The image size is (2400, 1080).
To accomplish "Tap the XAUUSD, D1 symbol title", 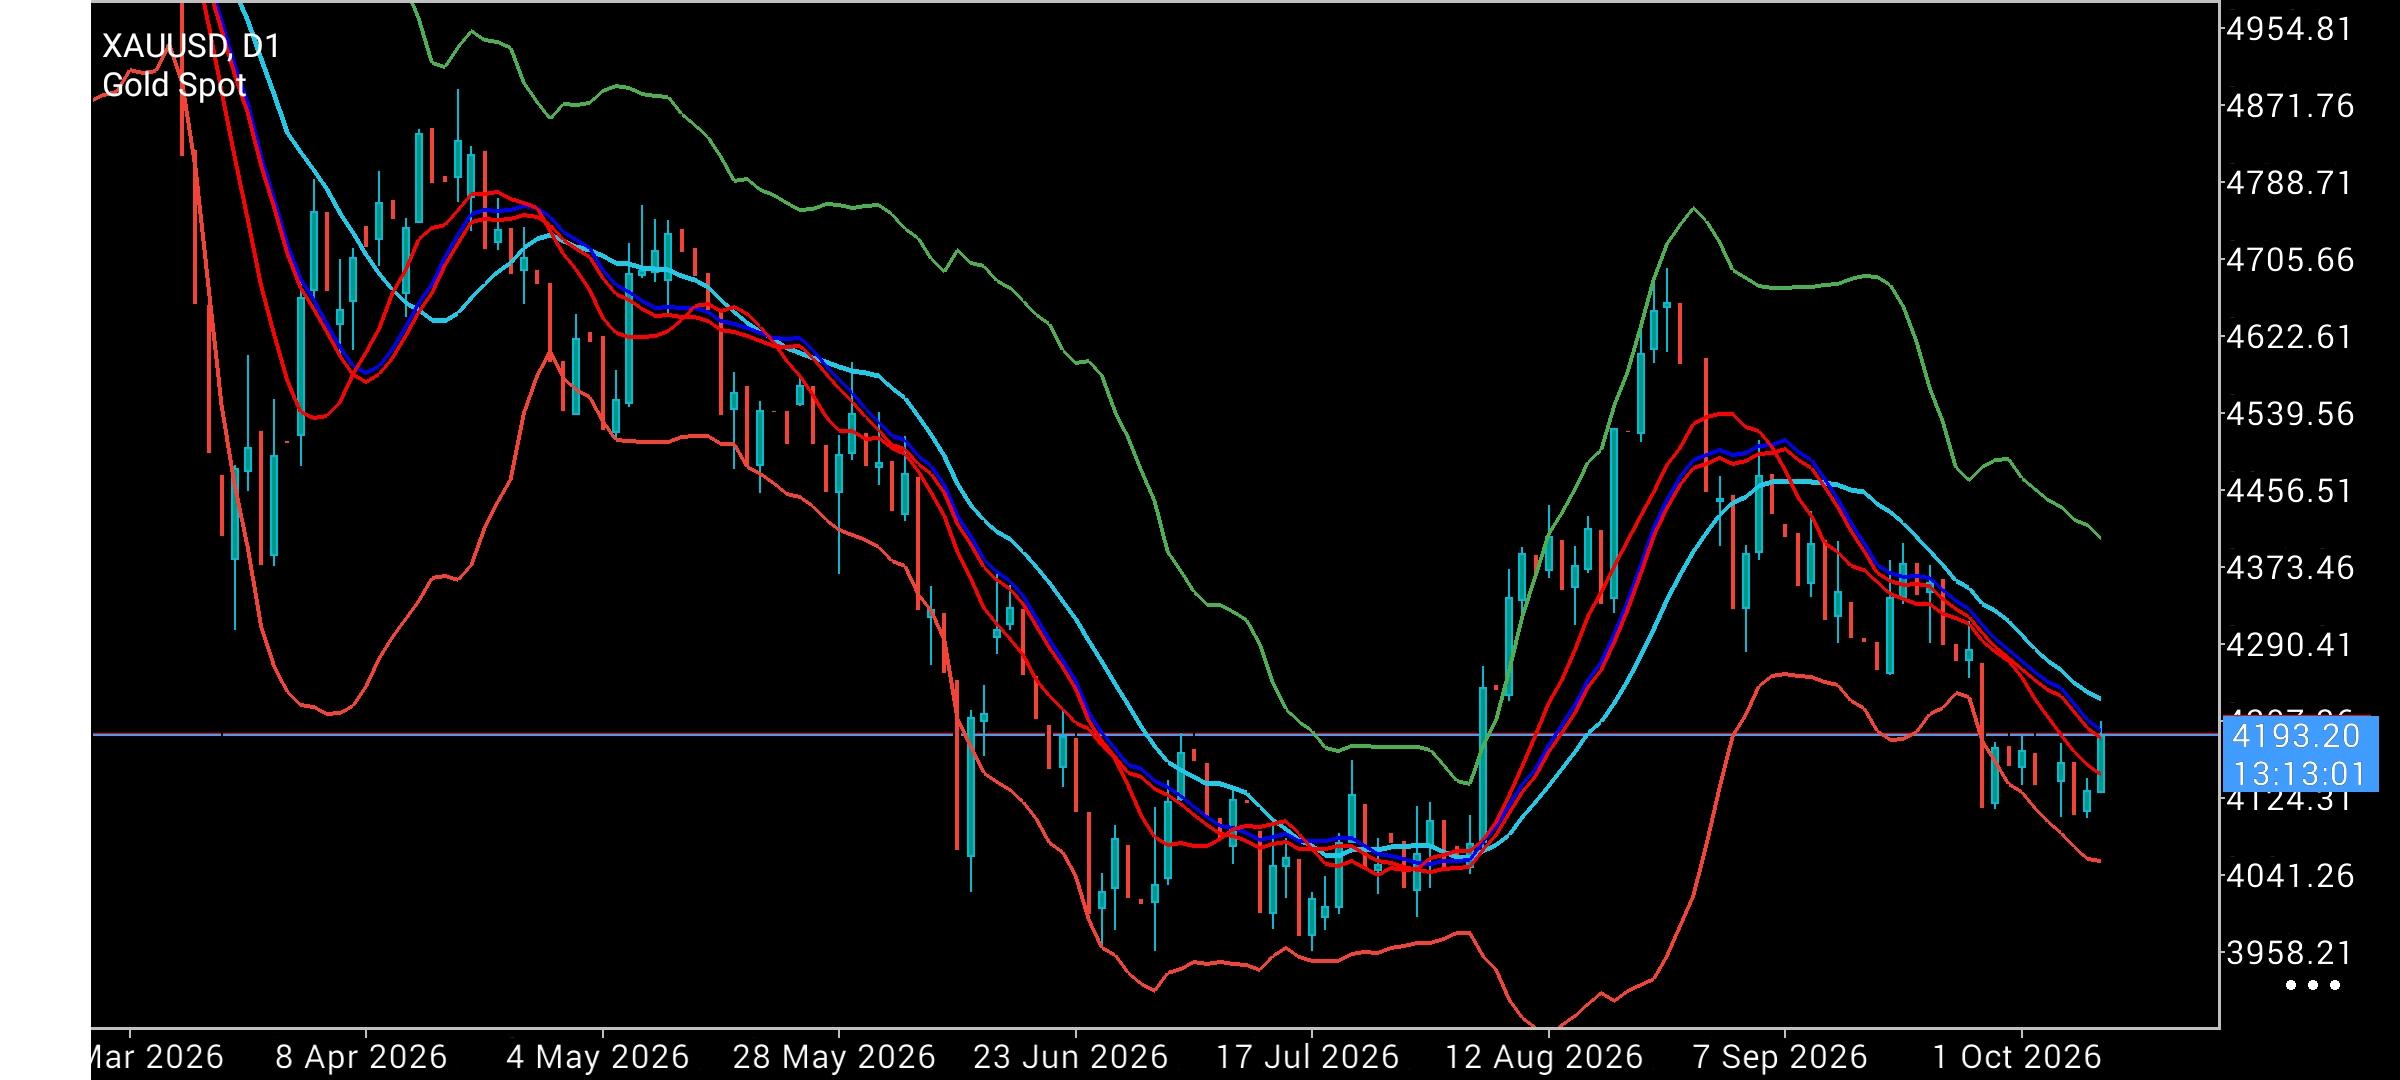I will [191, 46].
